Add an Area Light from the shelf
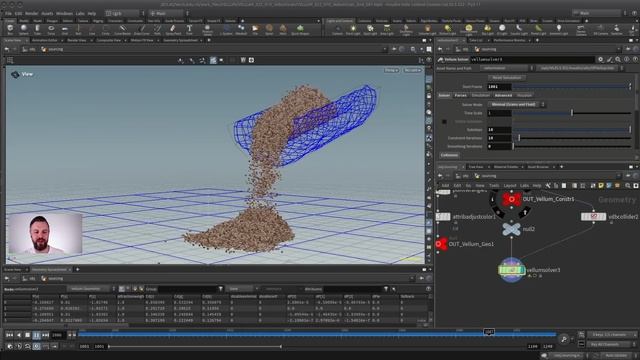640x360 pixels. pos(387,29)
